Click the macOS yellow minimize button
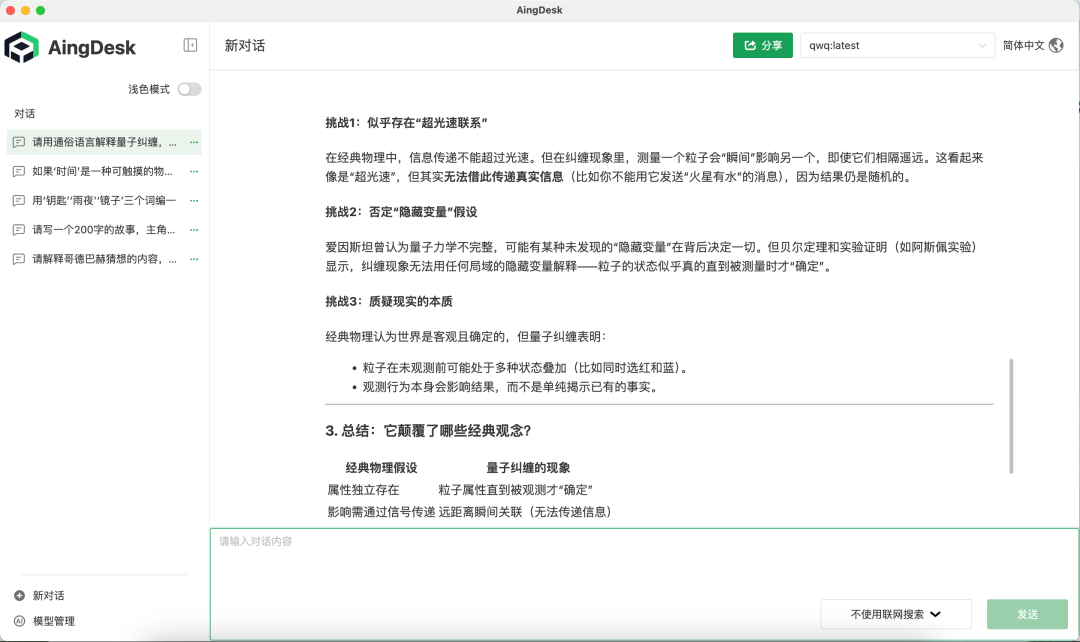This screenshot has height=642, width=1080. 25,10
